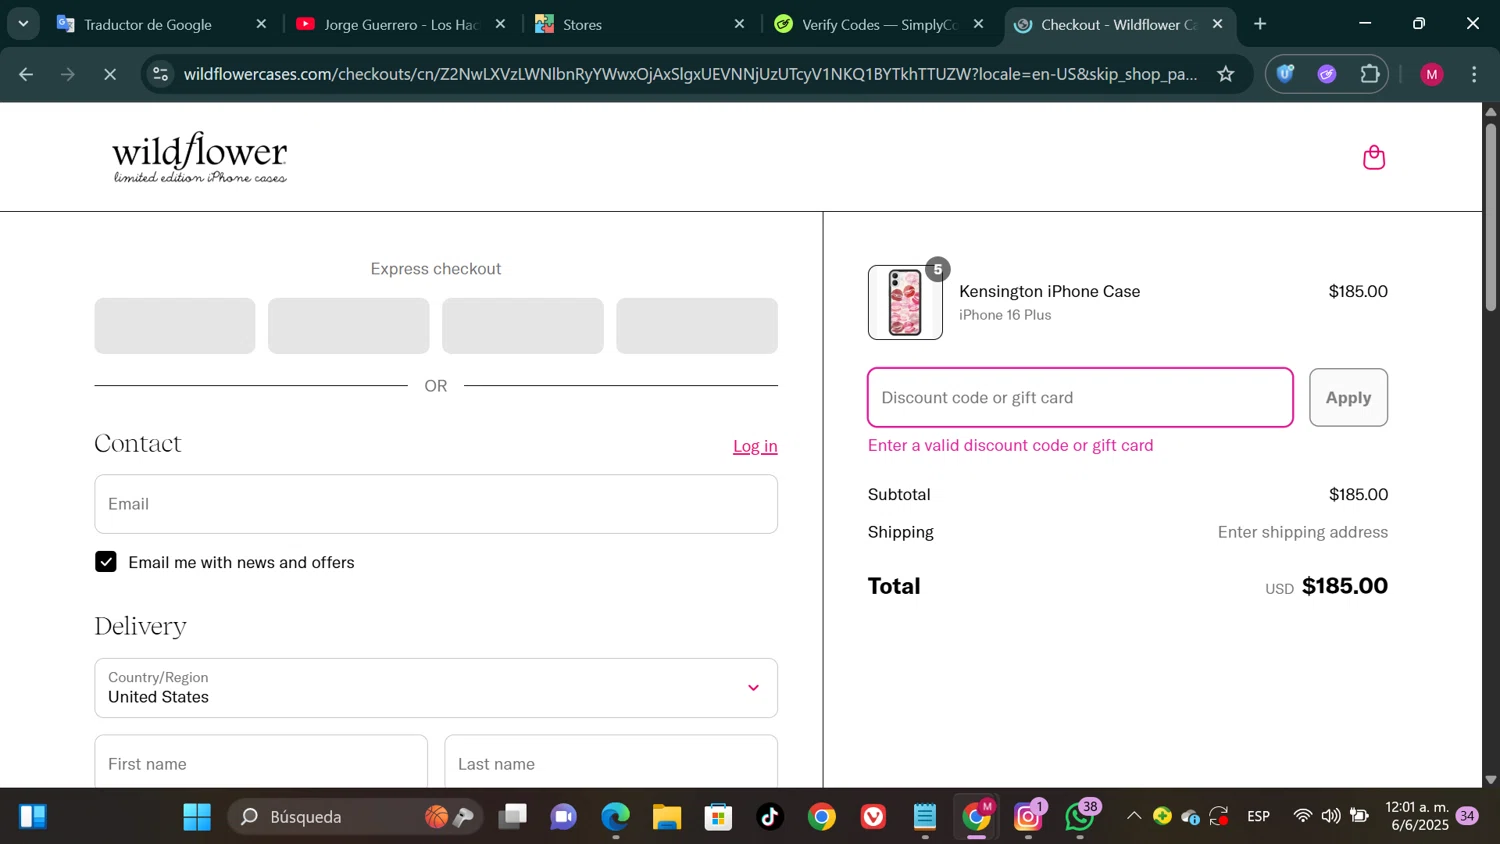The height and width of the screenshot is (844, 1500).
Task: Open the Chrome profile avatar M
Action: (x=1432, y=74)
